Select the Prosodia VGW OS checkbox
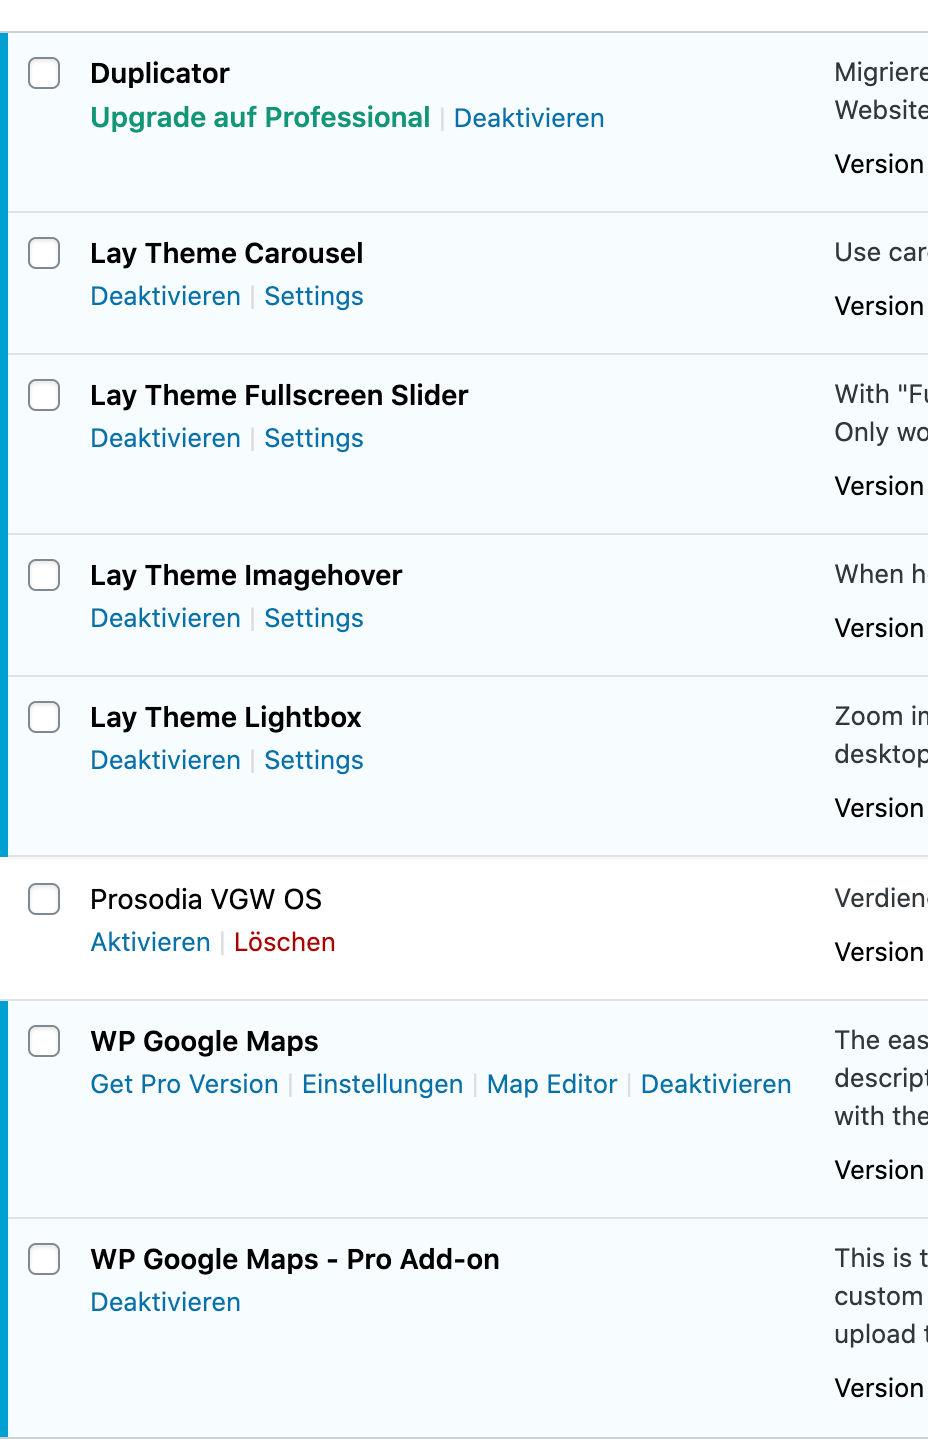This screenshot has width=928, height=1442. (44, 899)
